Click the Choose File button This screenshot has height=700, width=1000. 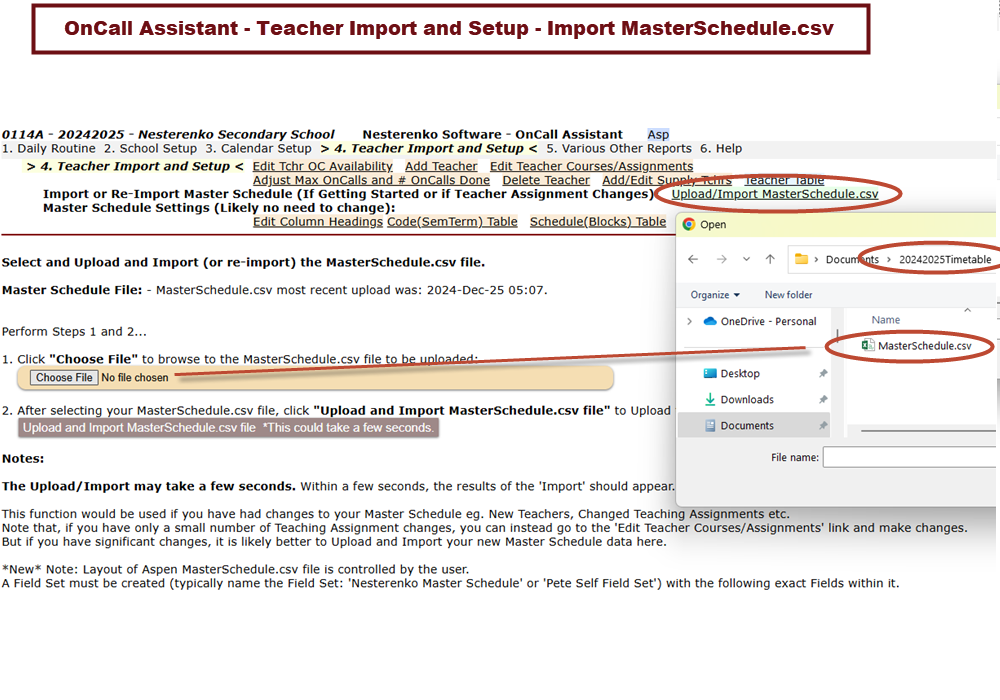point(64,377)
